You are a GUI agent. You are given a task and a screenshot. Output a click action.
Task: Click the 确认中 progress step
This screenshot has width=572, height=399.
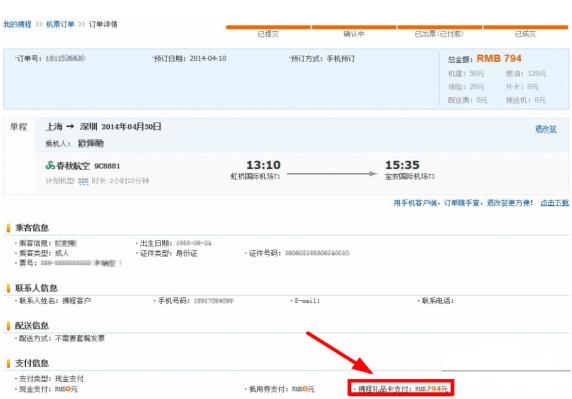point(354,34)
